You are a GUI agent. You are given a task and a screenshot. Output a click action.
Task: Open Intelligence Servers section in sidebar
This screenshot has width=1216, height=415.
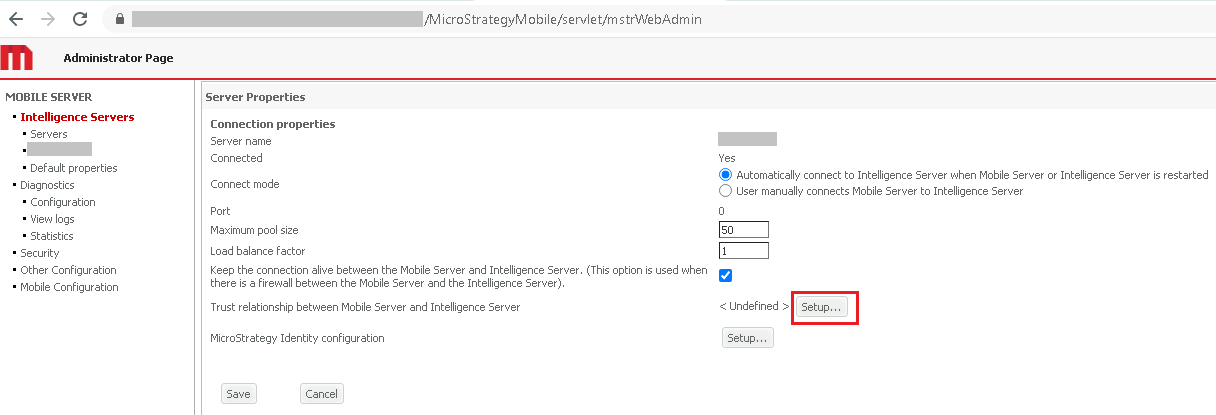[77, 117]
